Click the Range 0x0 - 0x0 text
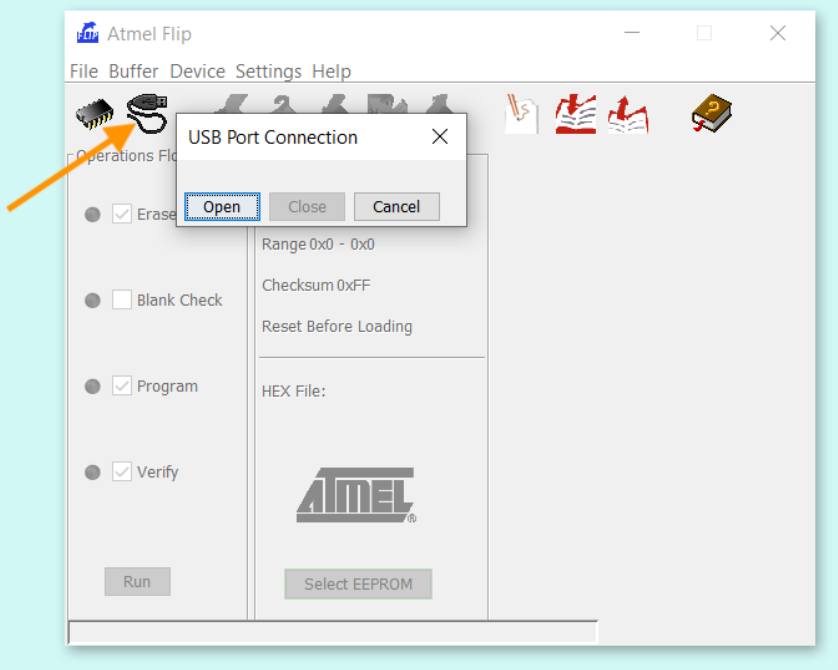 click(x=318, y=244)
